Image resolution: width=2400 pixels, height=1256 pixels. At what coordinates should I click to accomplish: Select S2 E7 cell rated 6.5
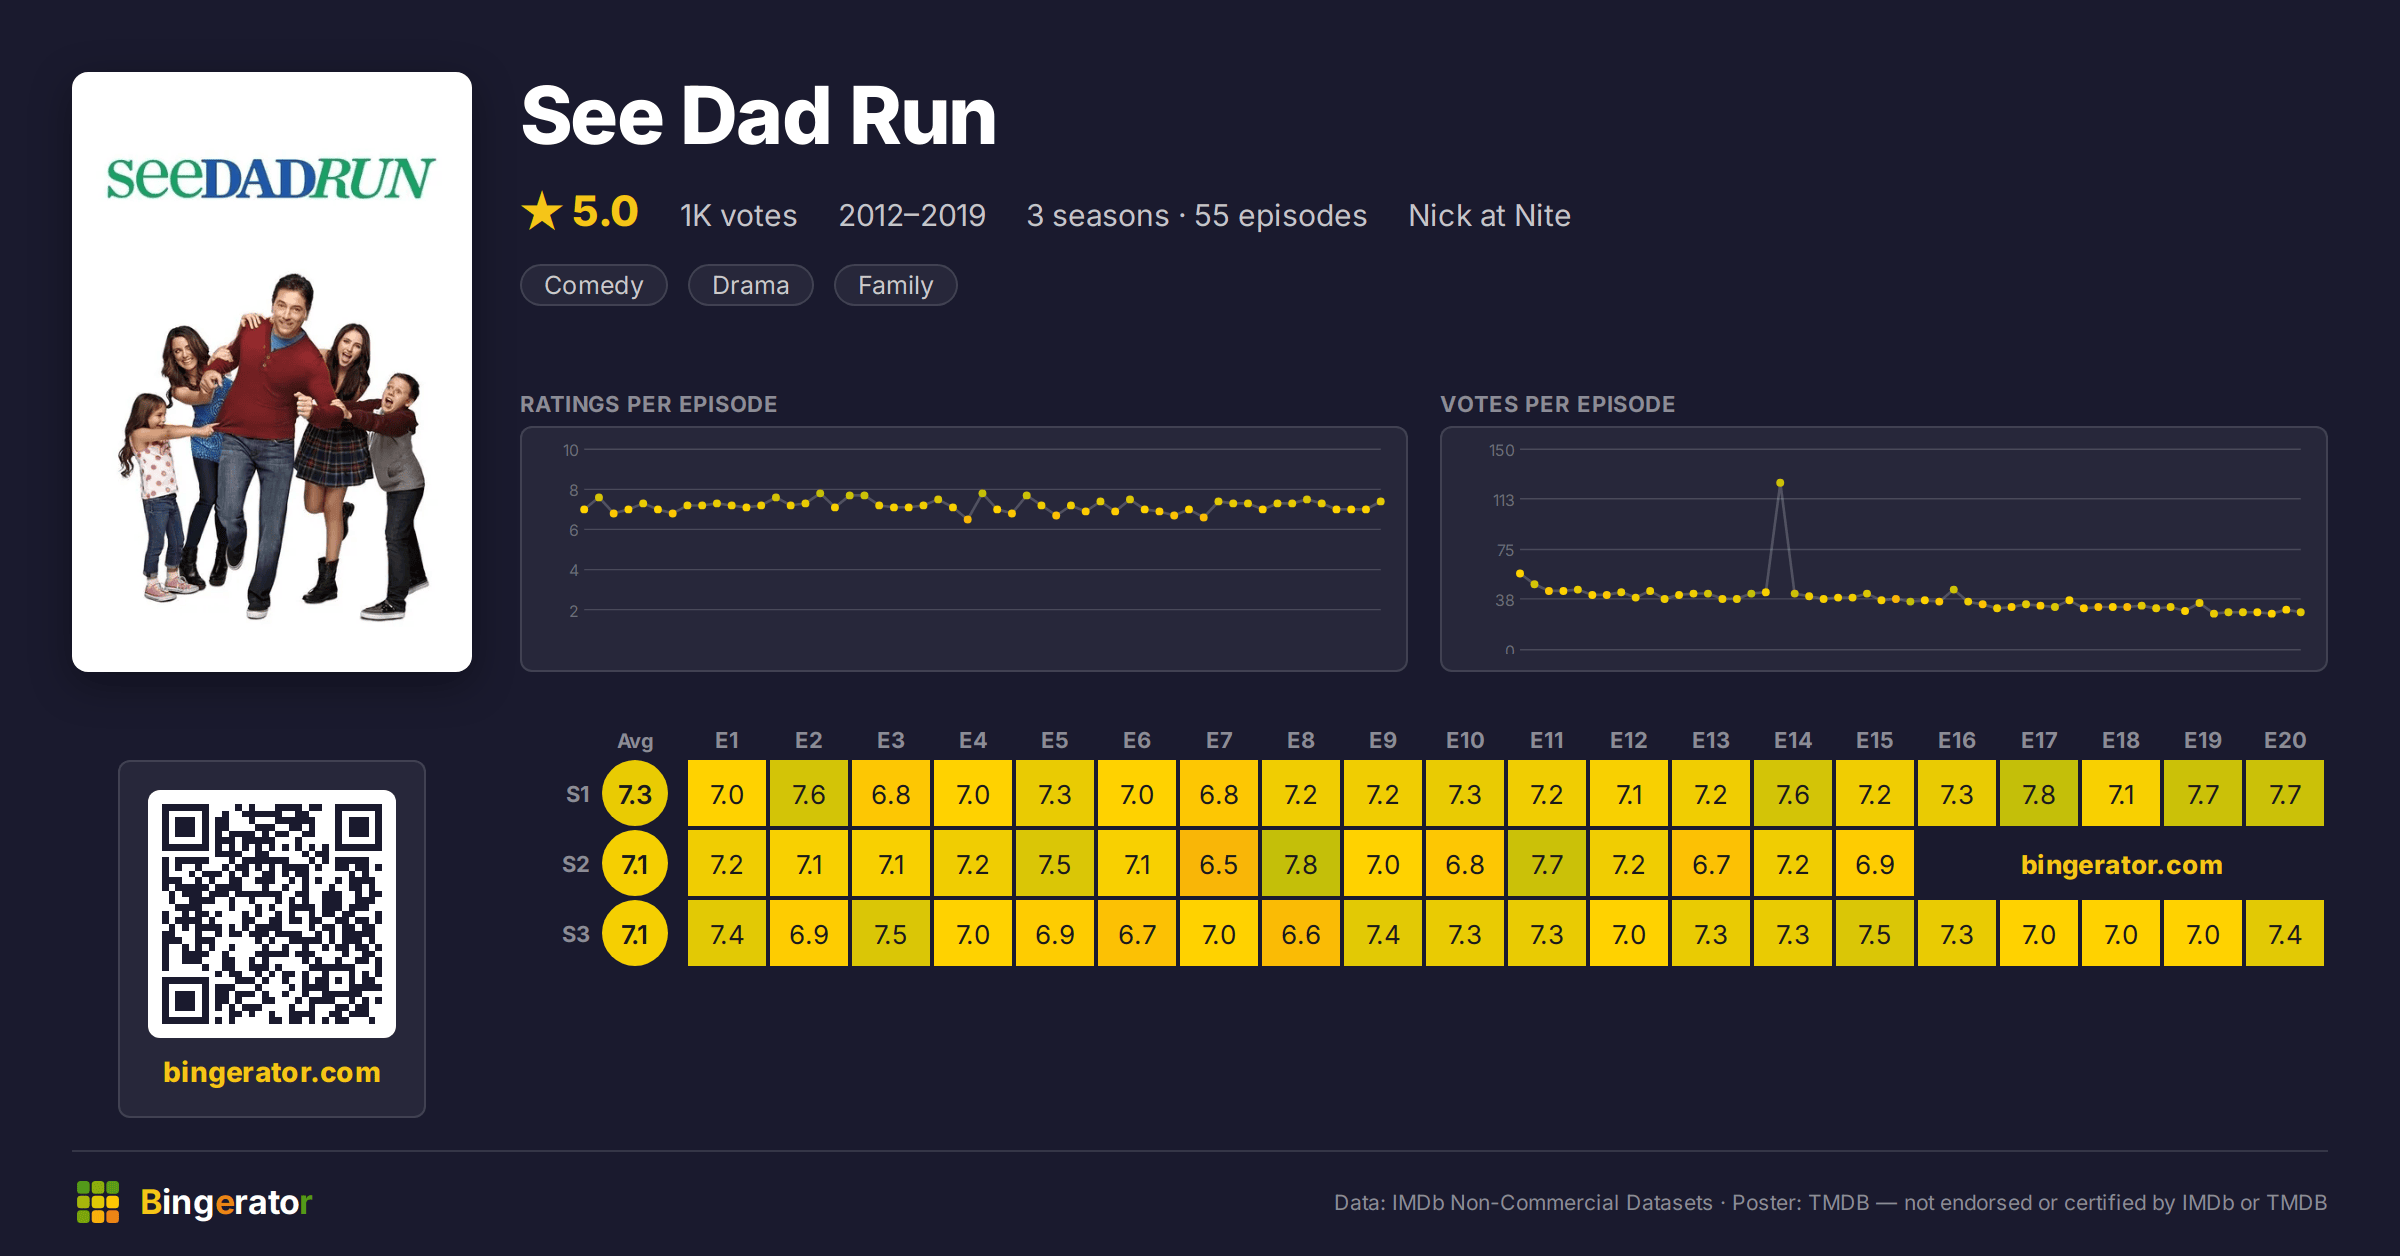(1219, 864)
